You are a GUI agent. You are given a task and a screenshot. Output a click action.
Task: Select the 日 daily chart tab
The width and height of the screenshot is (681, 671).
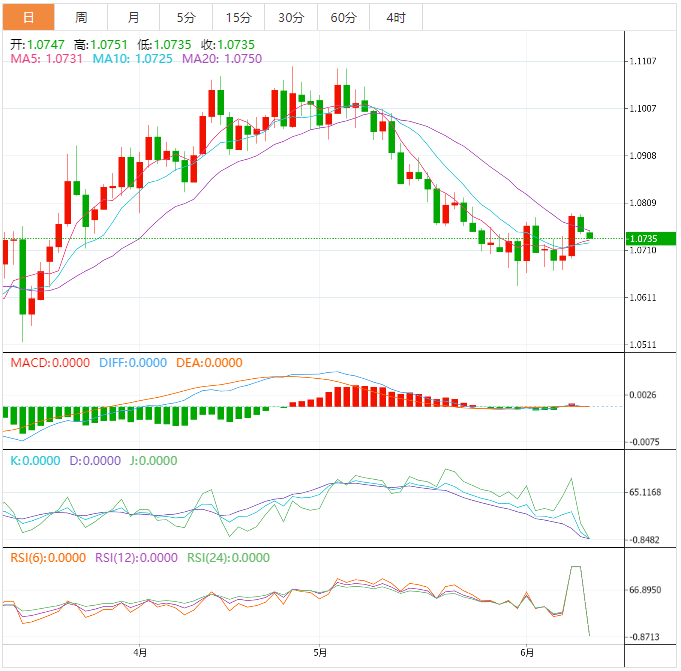coord(27,18)
